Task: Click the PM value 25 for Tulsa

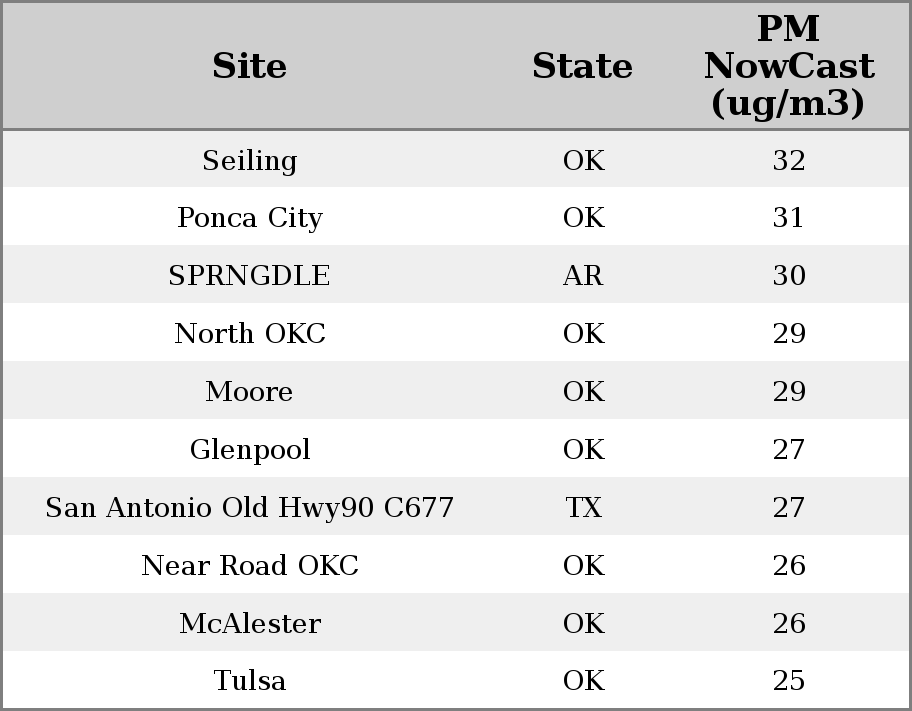Action: [788, 681]
